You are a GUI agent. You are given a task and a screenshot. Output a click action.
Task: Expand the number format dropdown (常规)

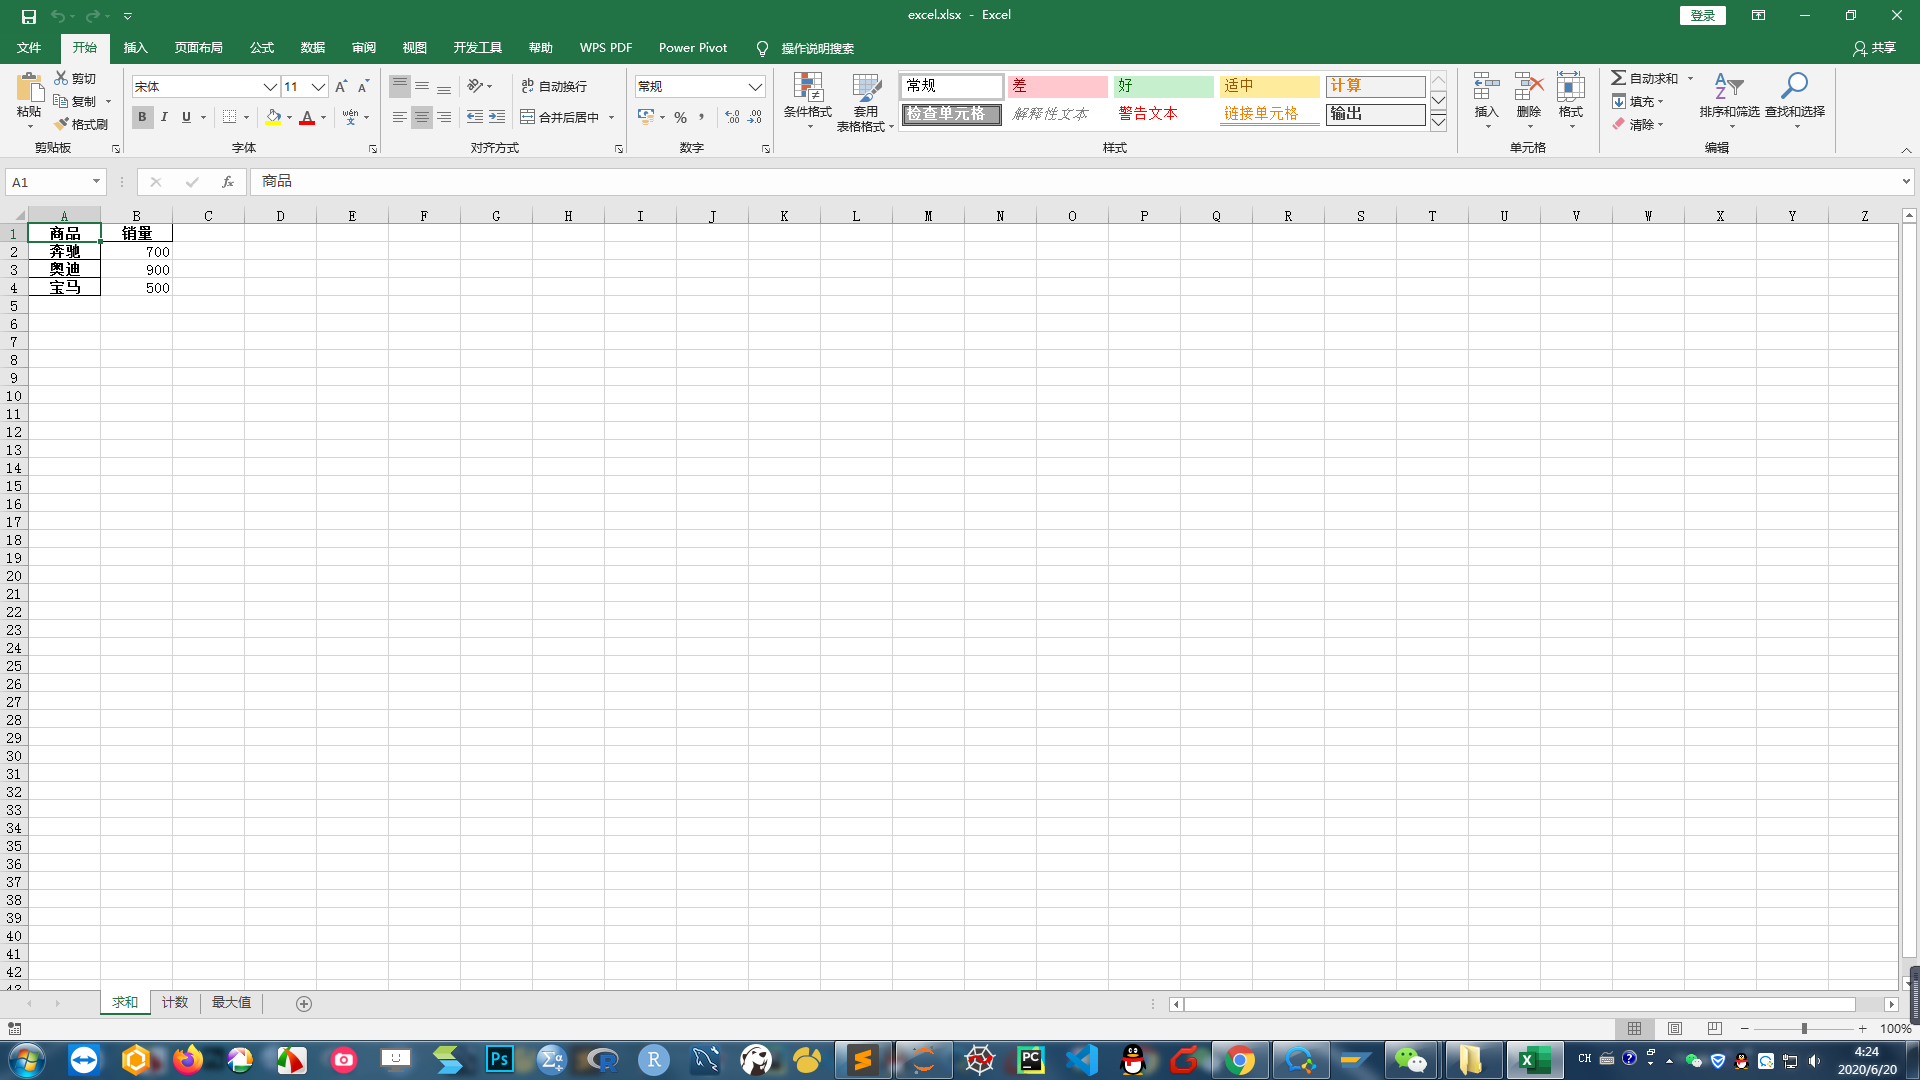click(x=755, y=87)
